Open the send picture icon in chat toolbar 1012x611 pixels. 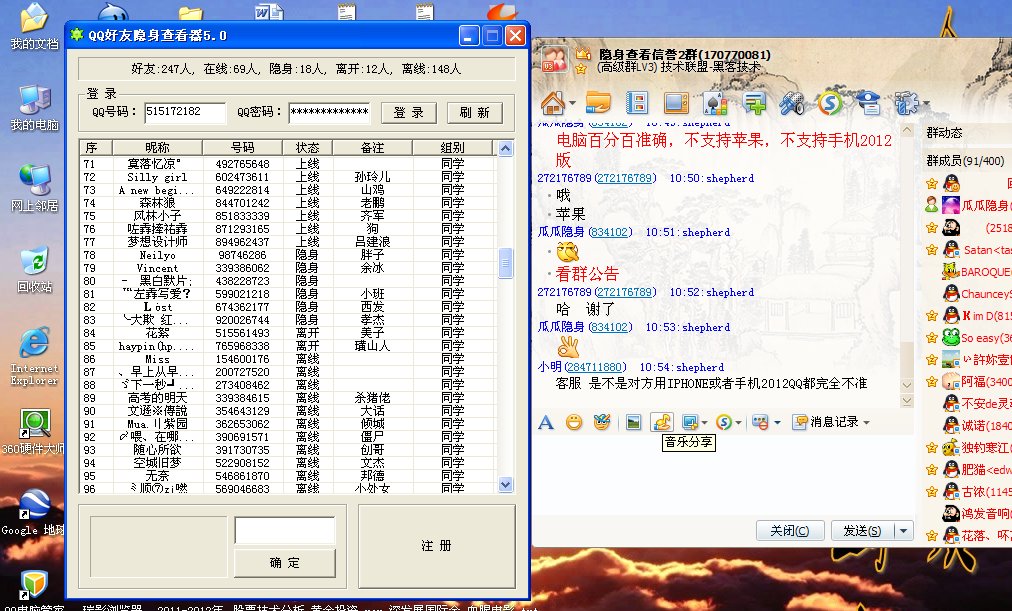[633, 422]
